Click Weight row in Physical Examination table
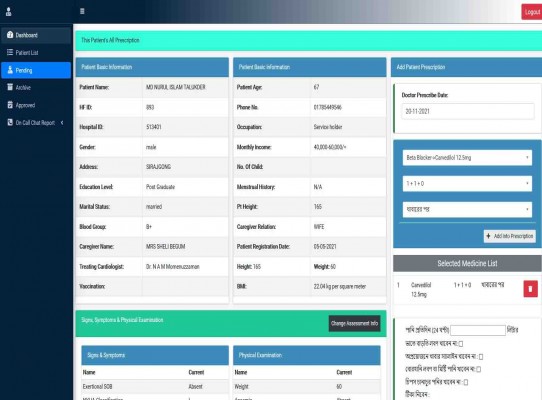This screenshot has height=400, width=542. pyautogui.click(x=307, y=387)
